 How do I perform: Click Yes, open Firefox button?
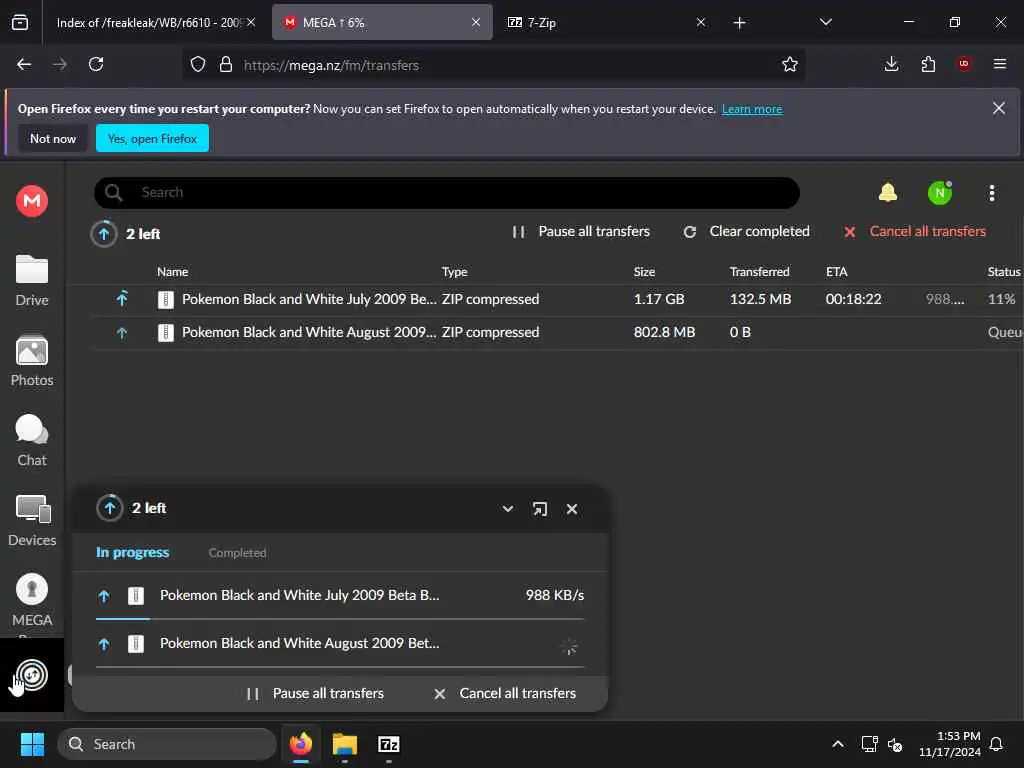point(152,138)
